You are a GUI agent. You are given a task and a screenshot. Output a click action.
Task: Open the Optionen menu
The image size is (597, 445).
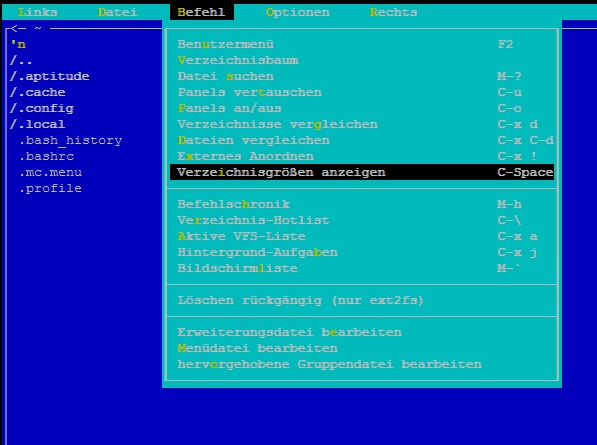coord(298,12)
